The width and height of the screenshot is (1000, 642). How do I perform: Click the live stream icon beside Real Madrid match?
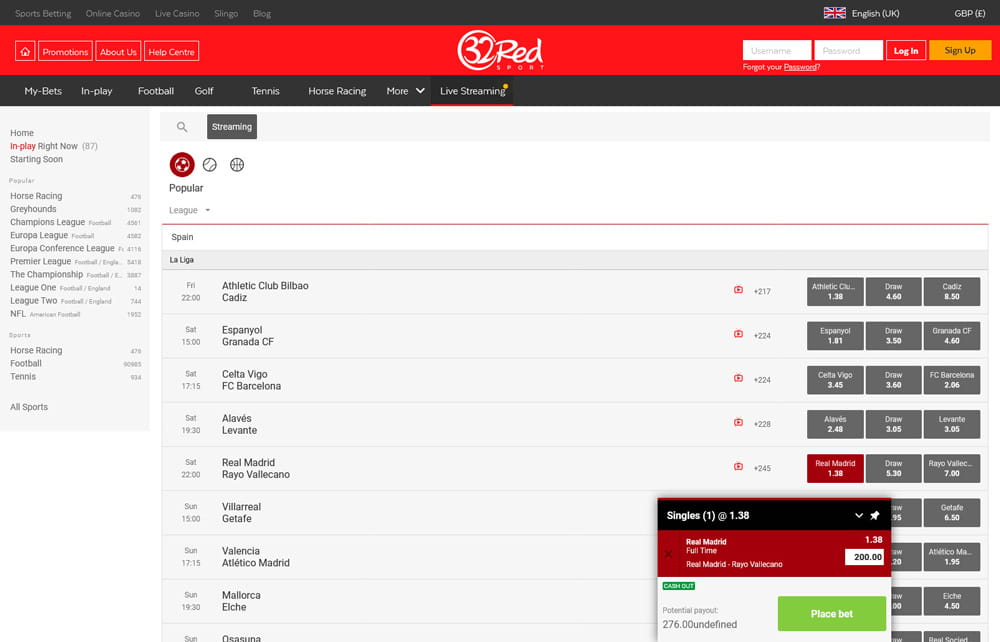tap(737, 467)
